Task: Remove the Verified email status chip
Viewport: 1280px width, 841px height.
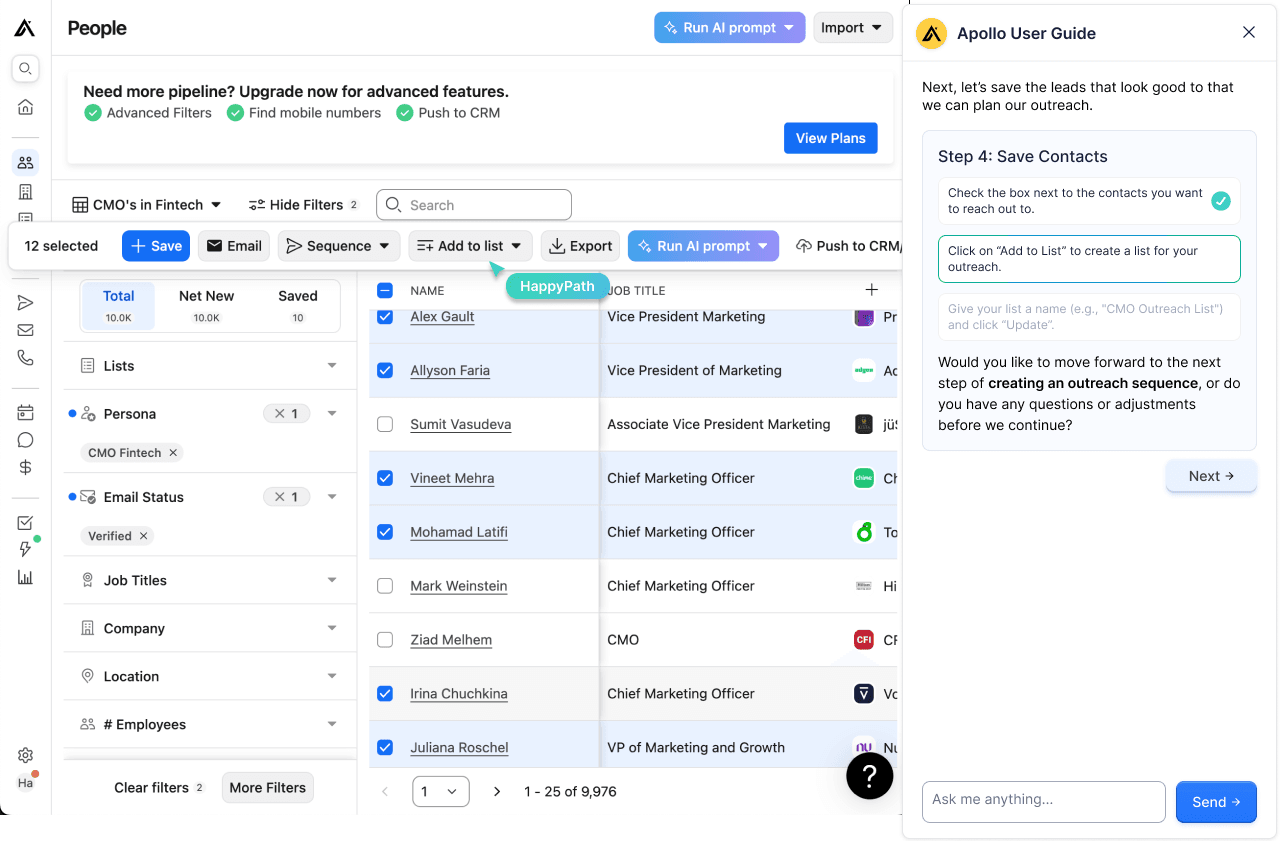Action: (144, 536)
